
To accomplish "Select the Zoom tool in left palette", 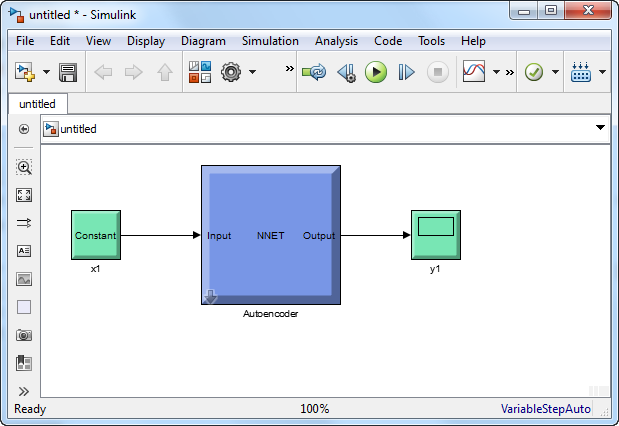I will coord(24,167).
